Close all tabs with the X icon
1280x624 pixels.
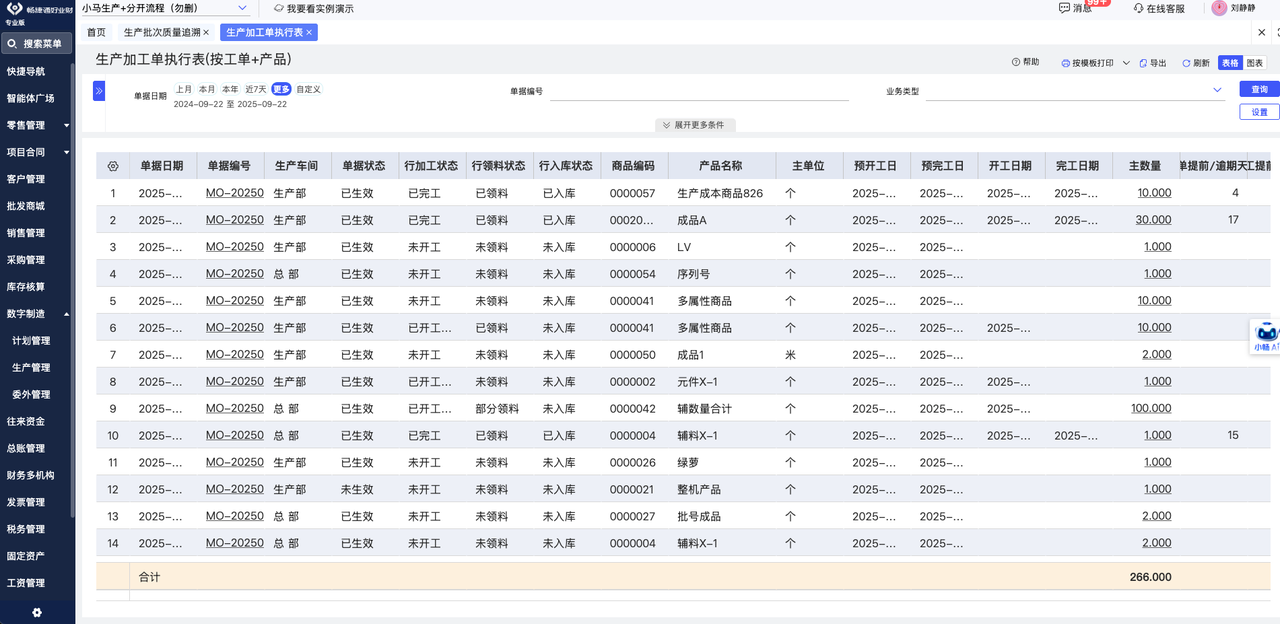click(1262, 32)
